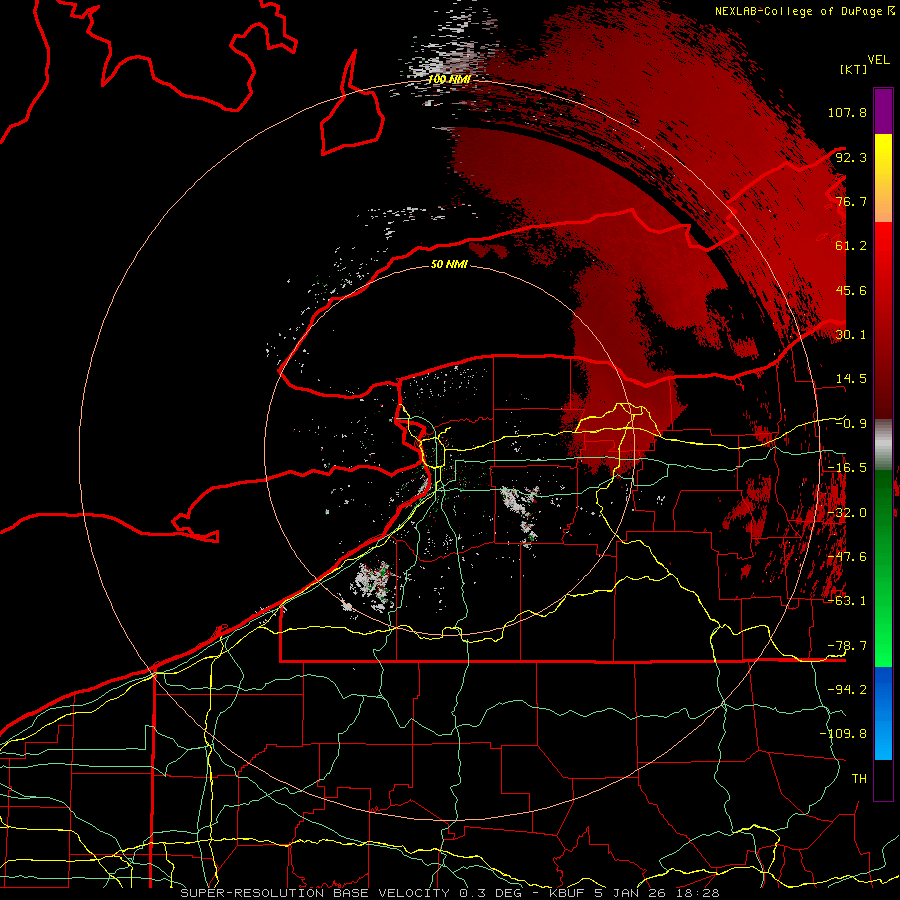The width and height of the screenshot is (900, 900).
Task: Click the blue color bar segment
Action: (x=883, y=713)
